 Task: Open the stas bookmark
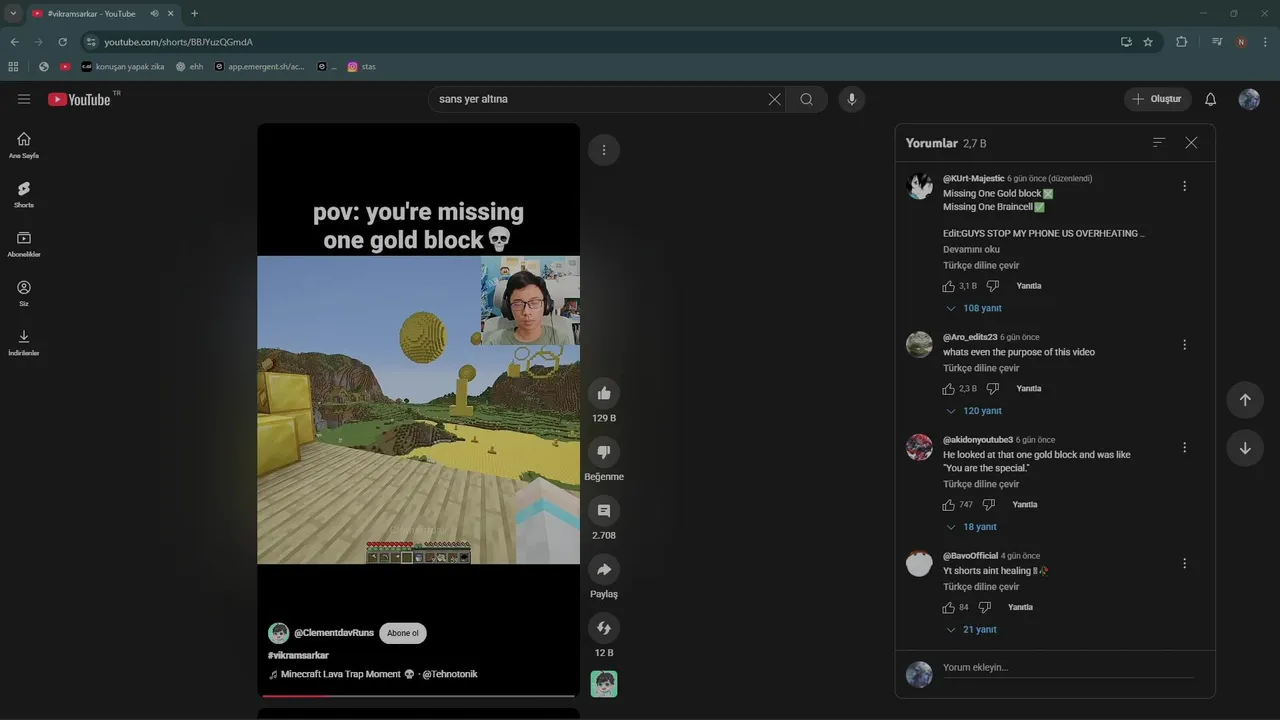pos(362,67)
